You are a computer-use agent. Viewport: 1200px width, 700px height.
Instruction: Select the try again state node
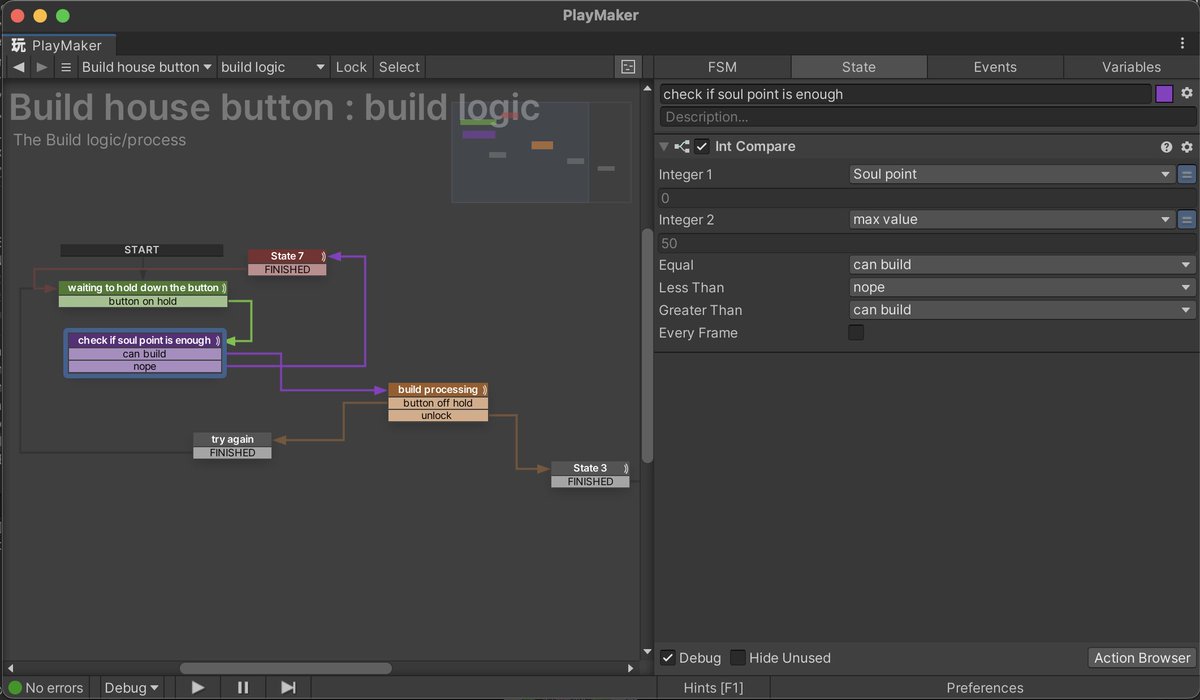pos(232,439)
